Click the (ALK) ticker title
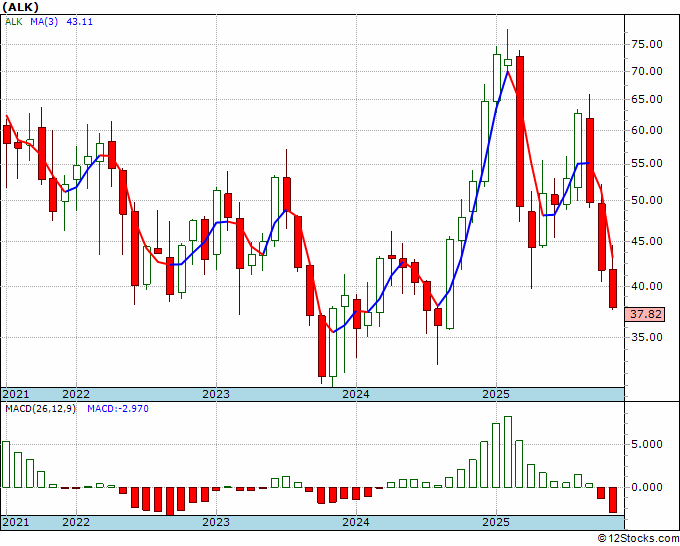The image size is (680, 546). (x=20, y=7)
